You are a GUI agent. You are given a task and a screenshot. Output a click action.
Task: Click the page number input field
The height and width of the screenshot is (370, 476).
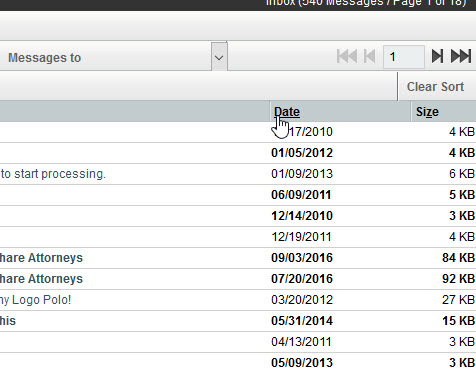[404, 57]
